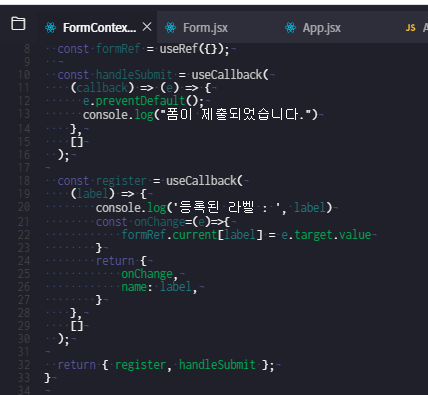Click the React icon on FormContex... tab
The image size is (428, 395).
(51, 28)
